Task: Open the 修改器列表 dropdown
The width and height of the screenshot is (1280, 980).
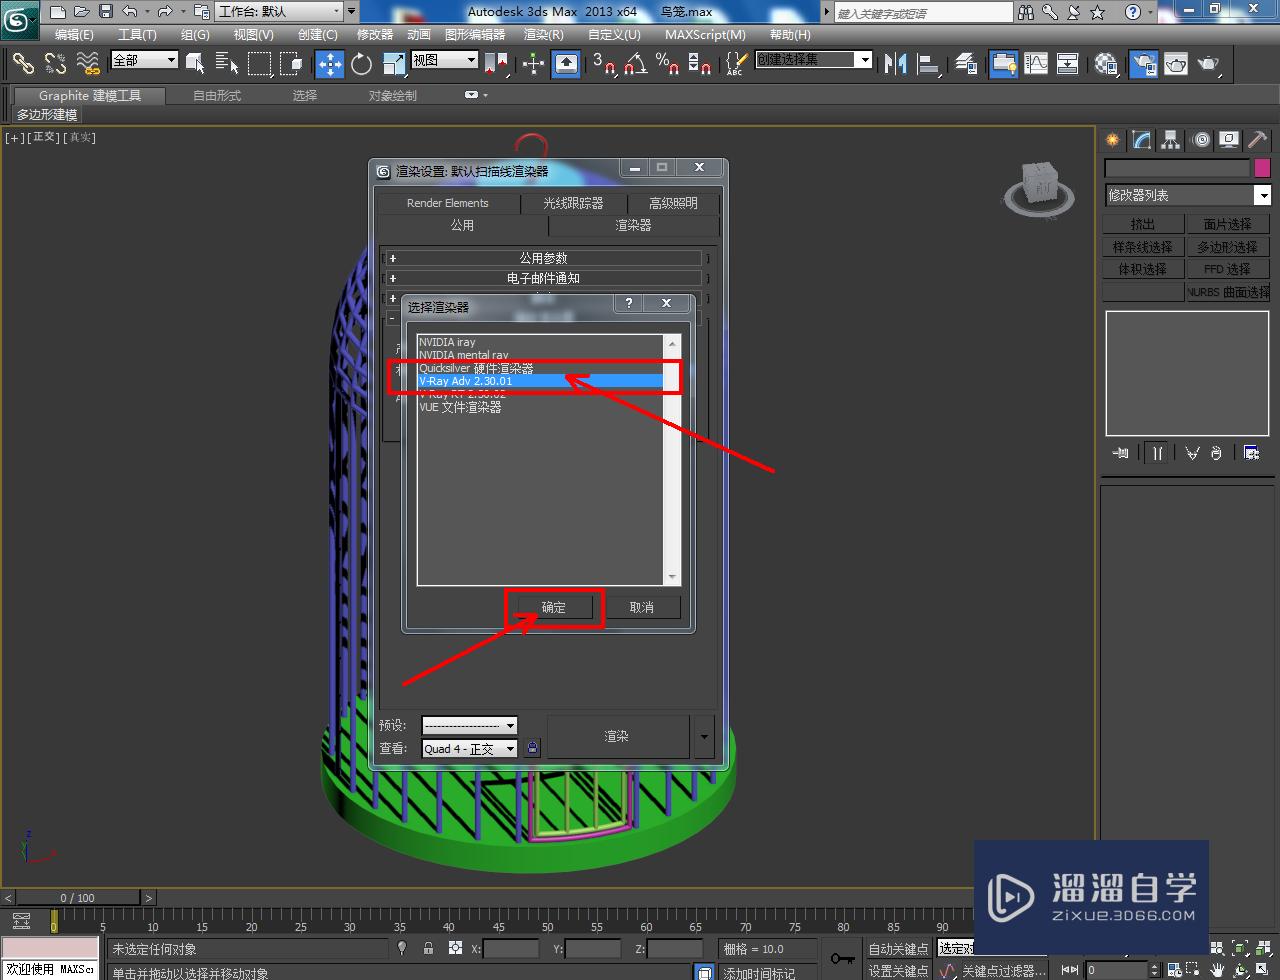Action: (x=1187, y=195)
